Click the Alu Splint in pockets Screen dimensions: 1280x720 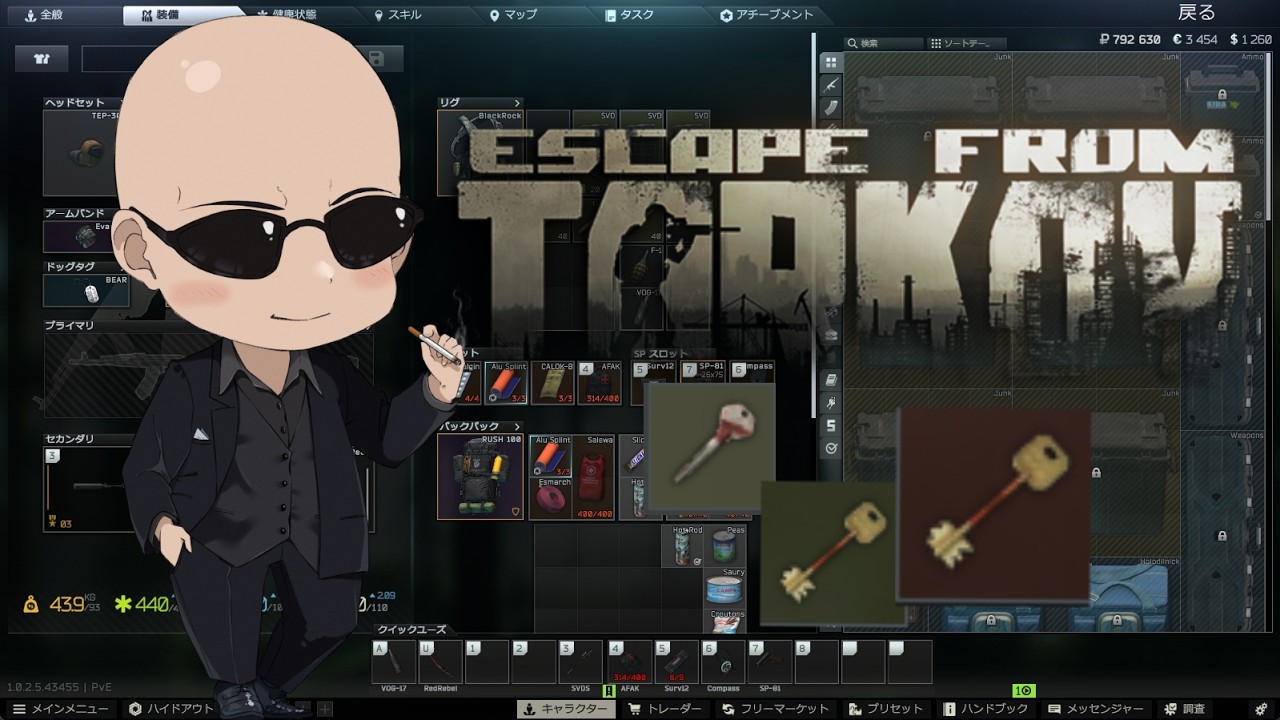(x=506, y=384)
